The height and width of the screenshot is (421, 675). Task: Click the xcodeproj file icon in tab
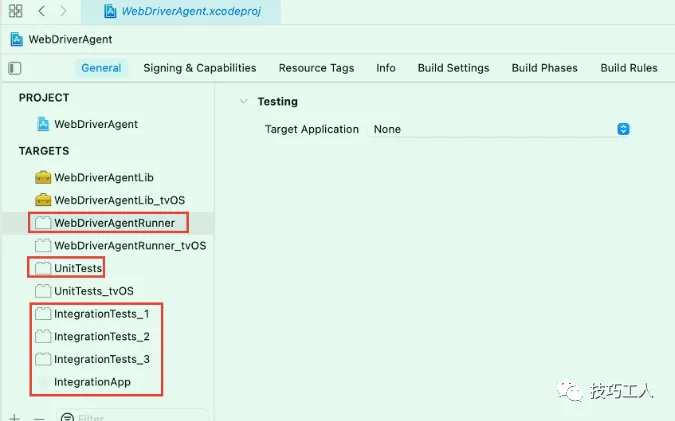point(110,11)
